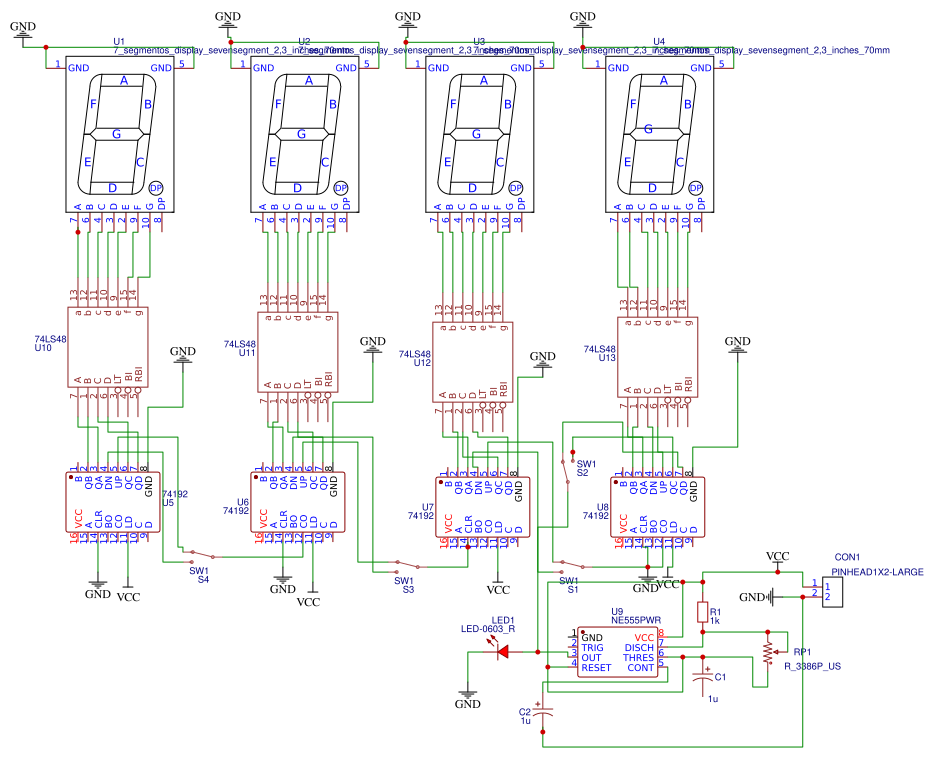
Task: Click the "CON1" reference label
Action: [848, 557]
